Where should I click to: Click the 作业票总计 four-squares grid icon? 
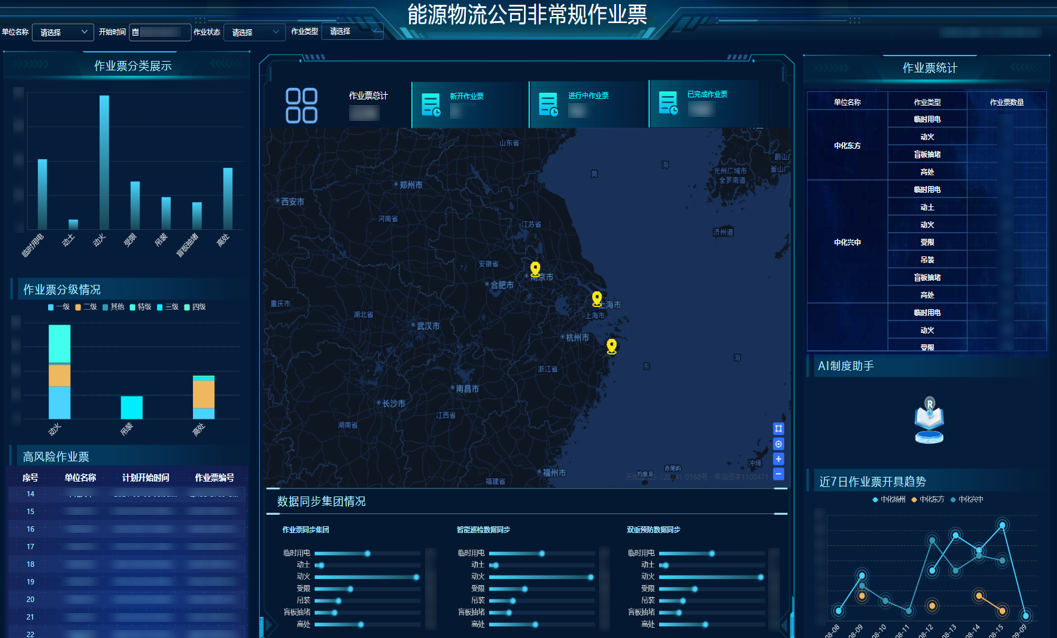(301, 105)
